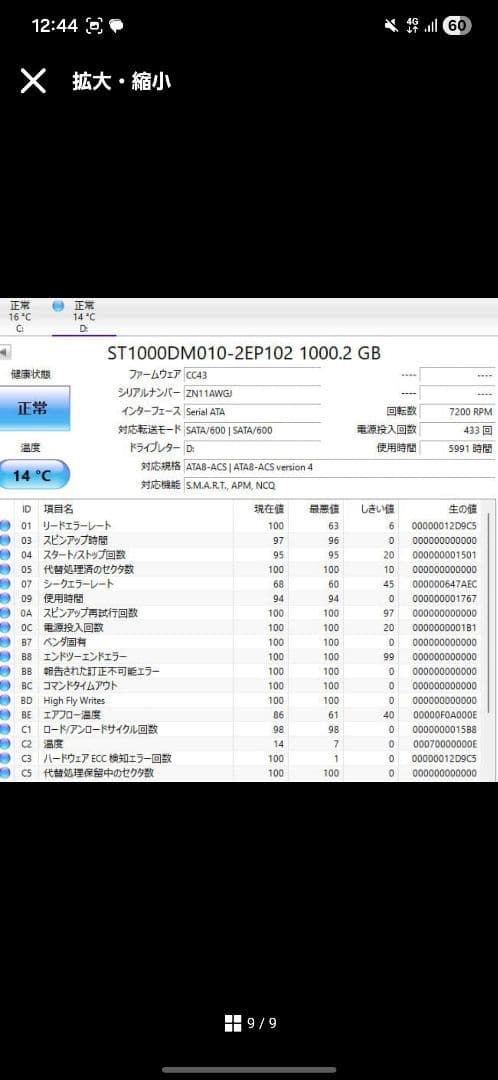Tap the bottom navigation gesture handle
Viewport: 498px width, 1080px height.
click(x=249, y=1070)
